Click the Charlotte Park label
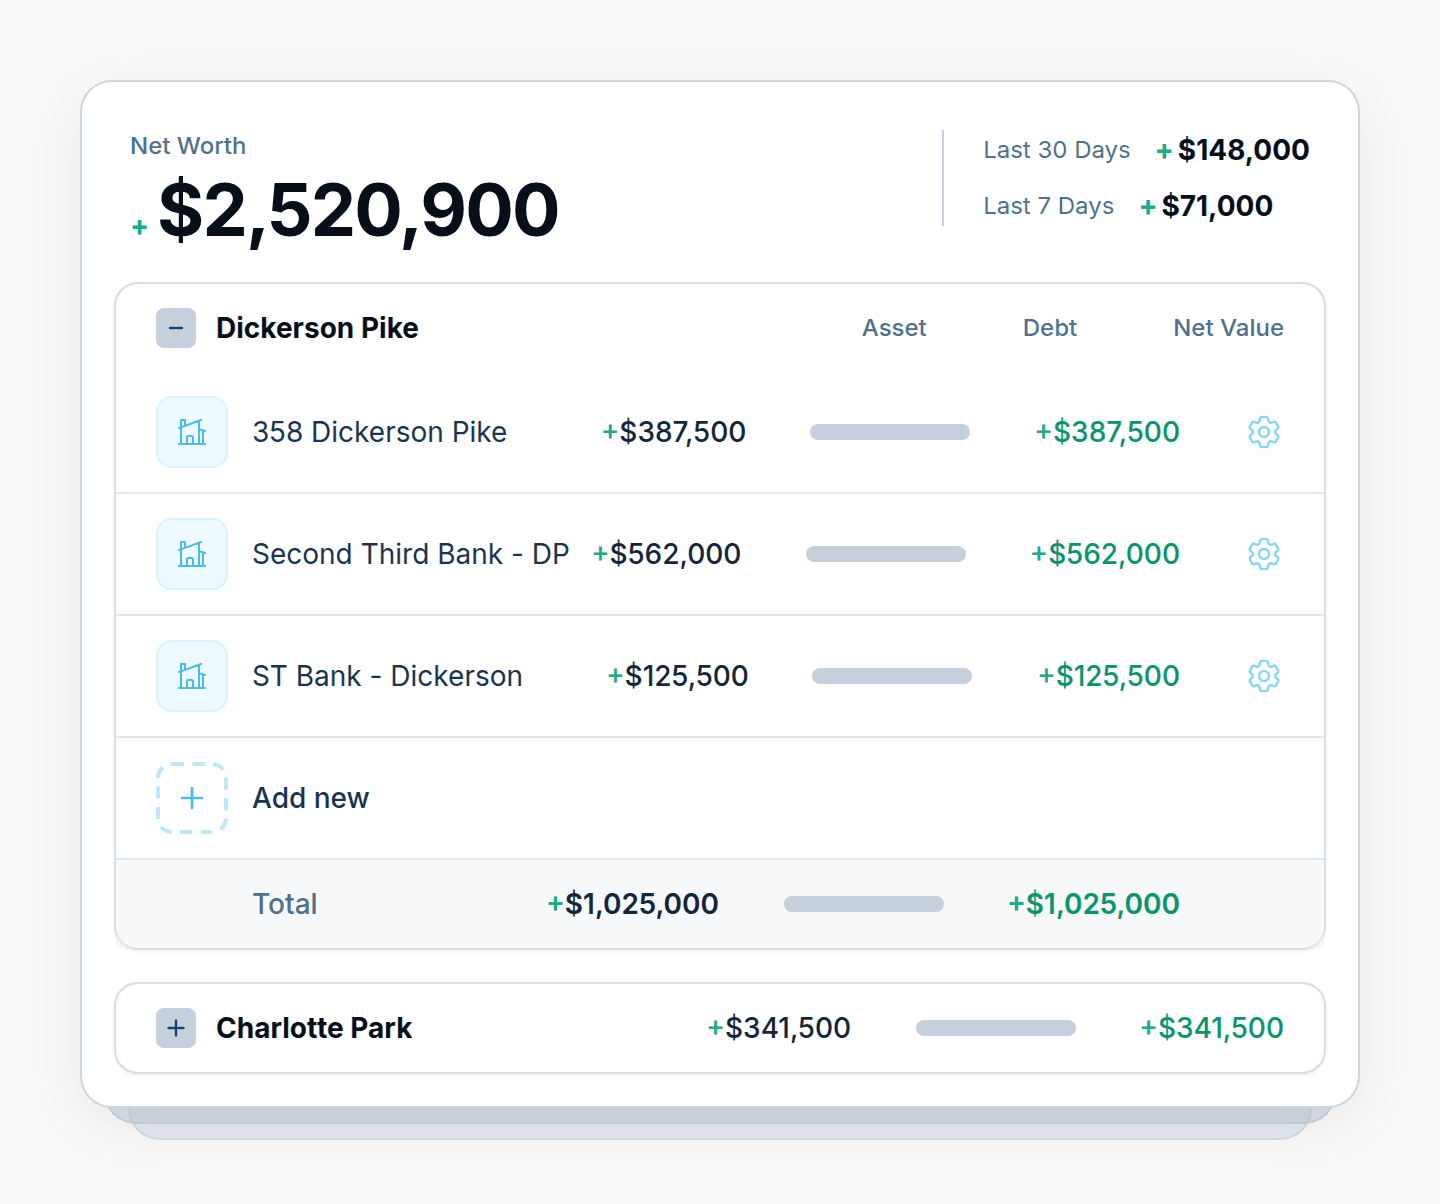1440x1204 pixels. tap(314, 1028)
